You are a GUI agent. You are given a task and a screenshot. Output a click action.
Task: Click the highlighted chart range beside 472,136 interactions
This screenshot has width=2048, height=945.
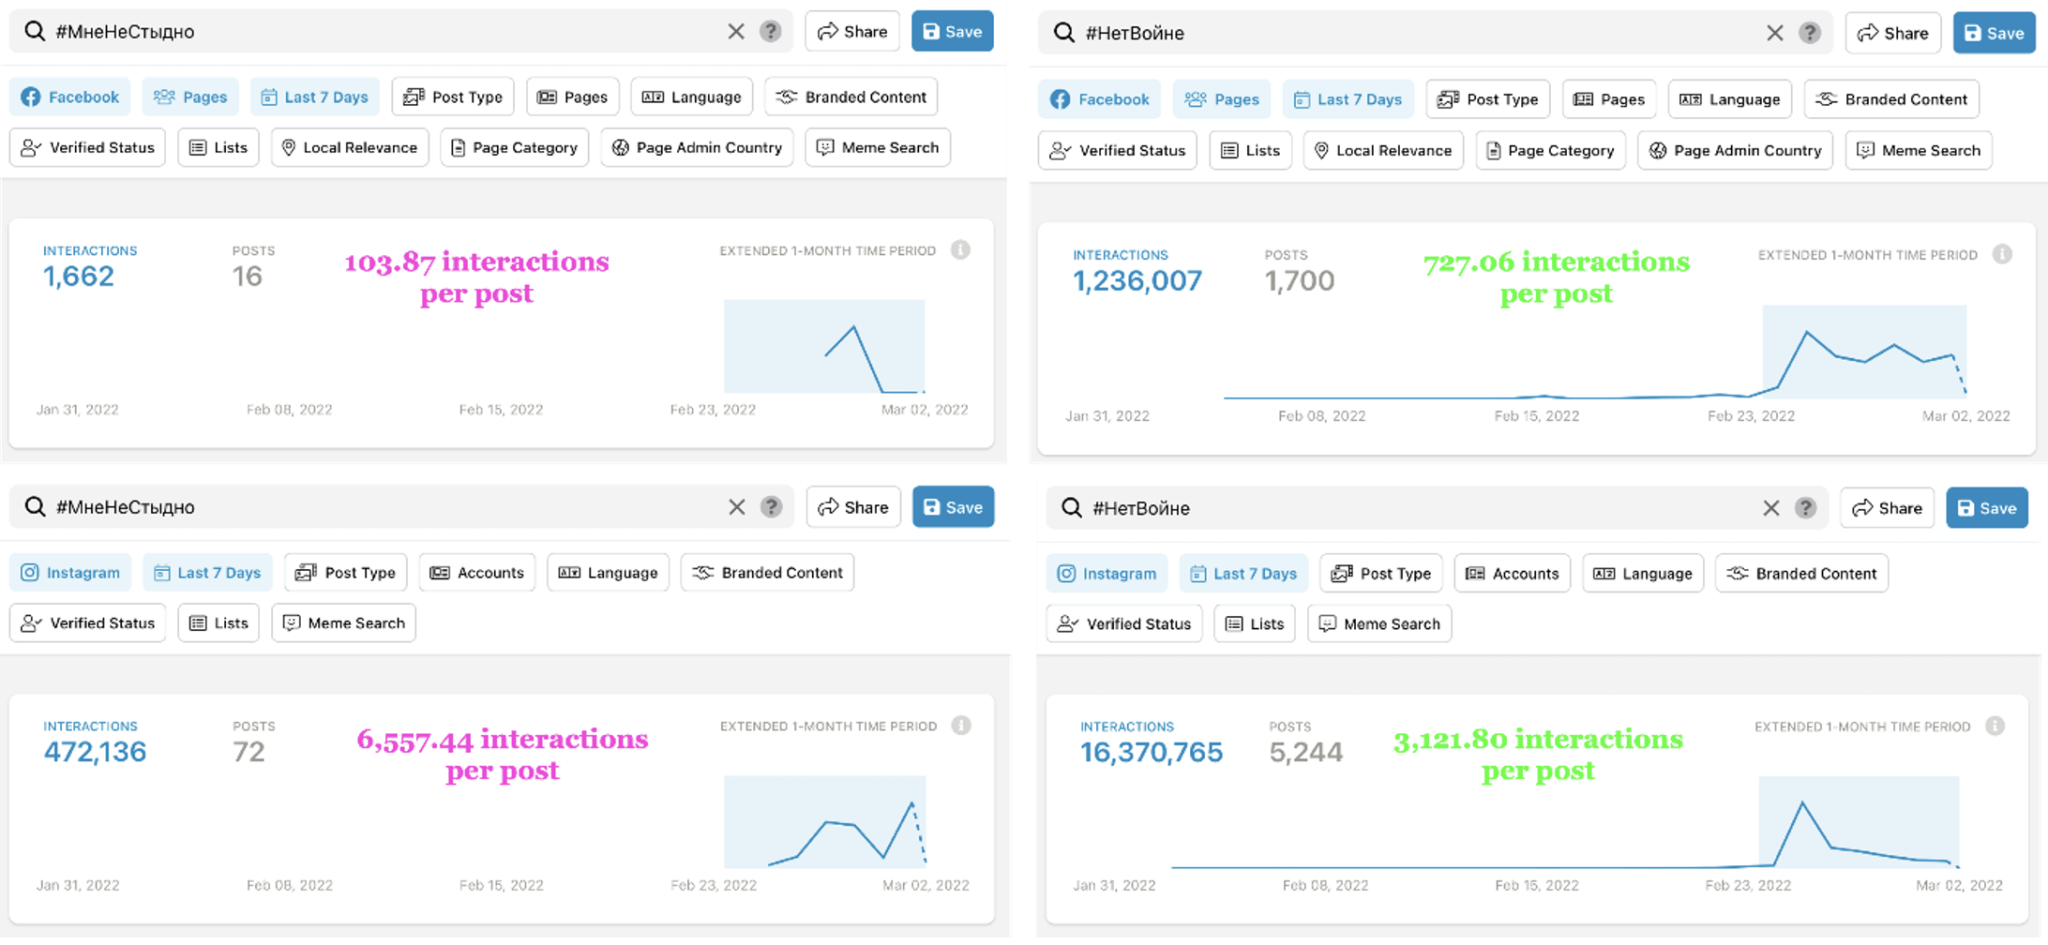pos(824,821)
